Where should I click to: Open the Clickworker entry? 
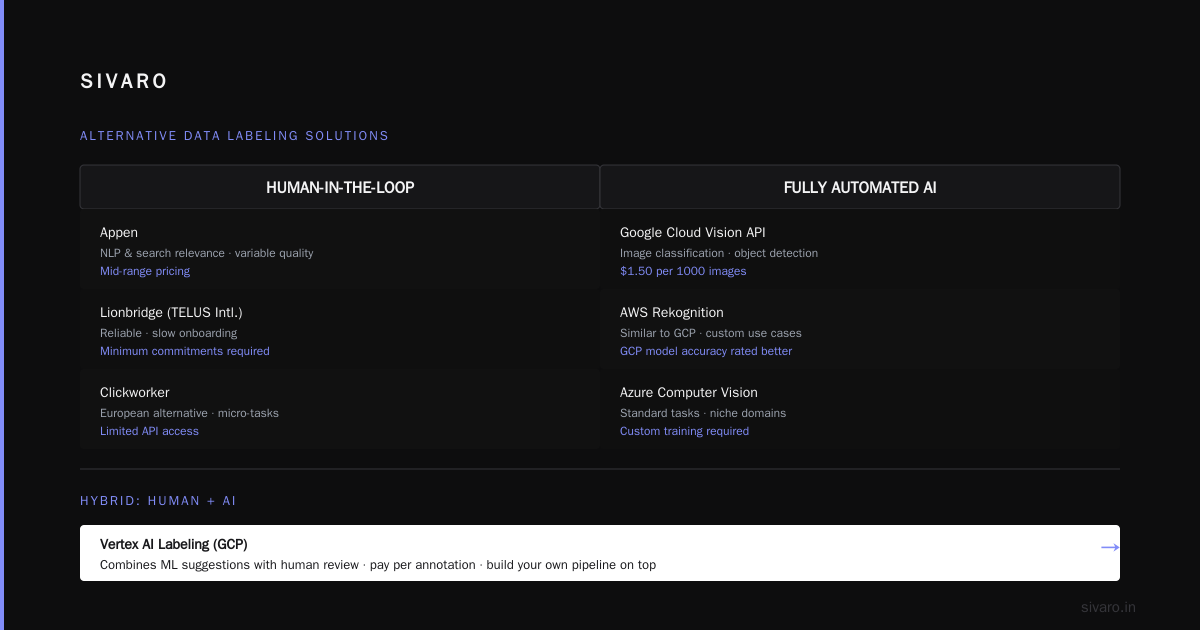click(135, 393)
